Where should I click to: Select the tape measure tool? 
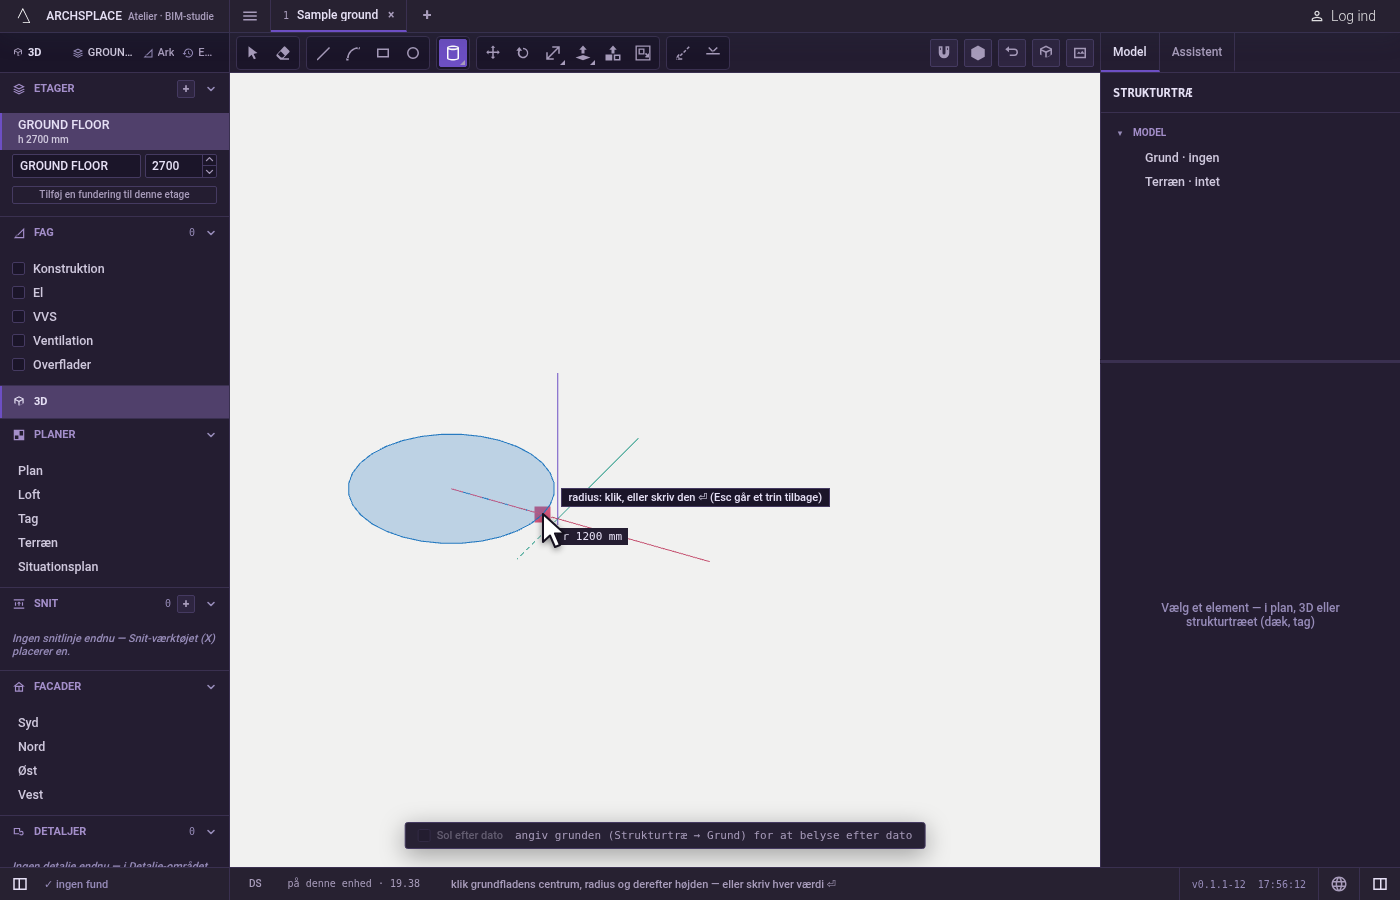coord(683,53)
